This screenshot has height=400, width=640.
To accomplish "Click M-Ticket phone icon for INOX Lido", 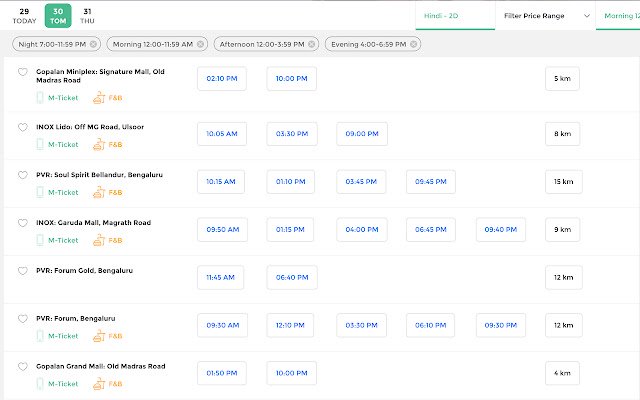I will [x=40, y=144].
